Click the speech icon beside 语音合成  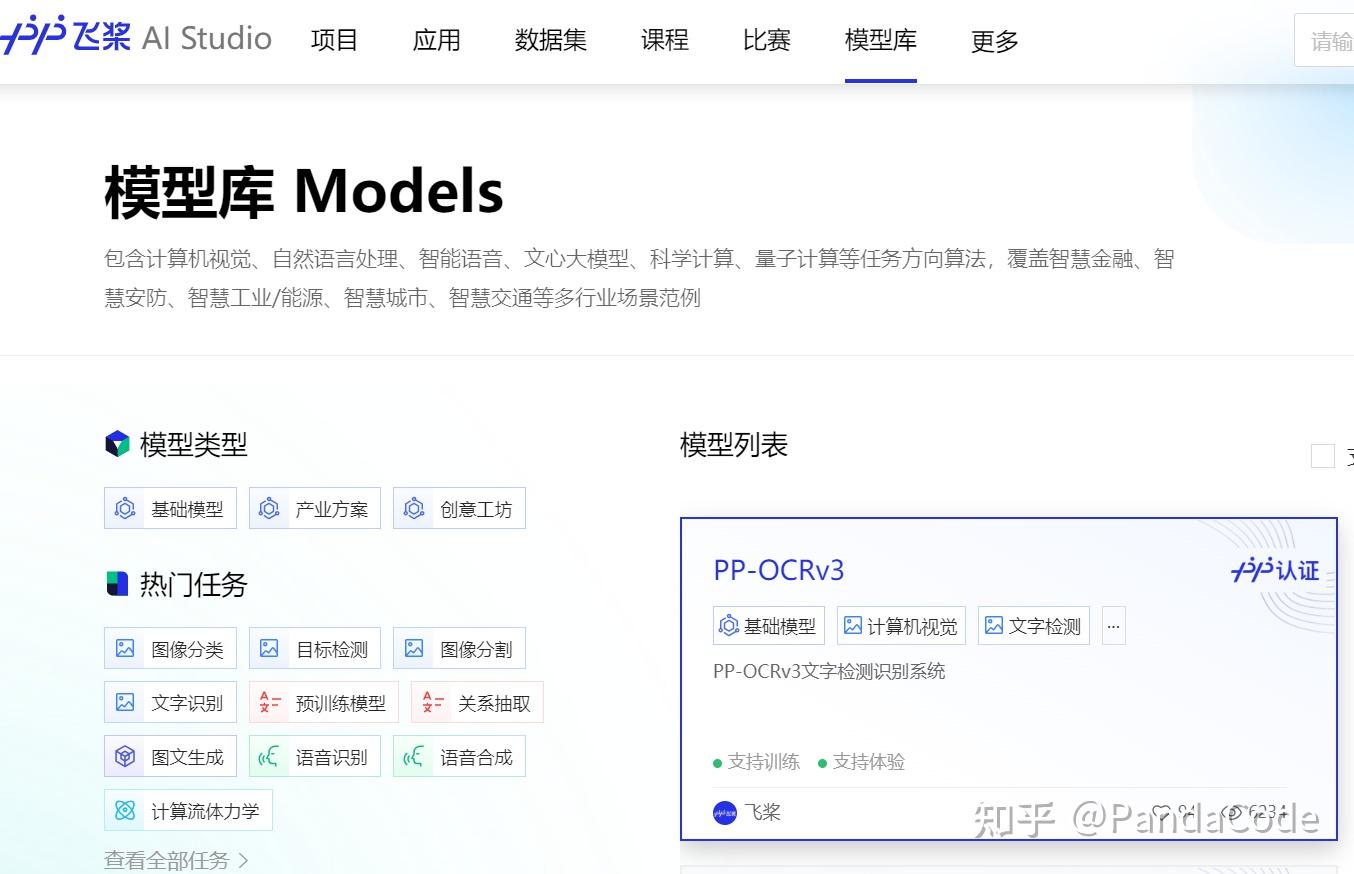(414, 756)
